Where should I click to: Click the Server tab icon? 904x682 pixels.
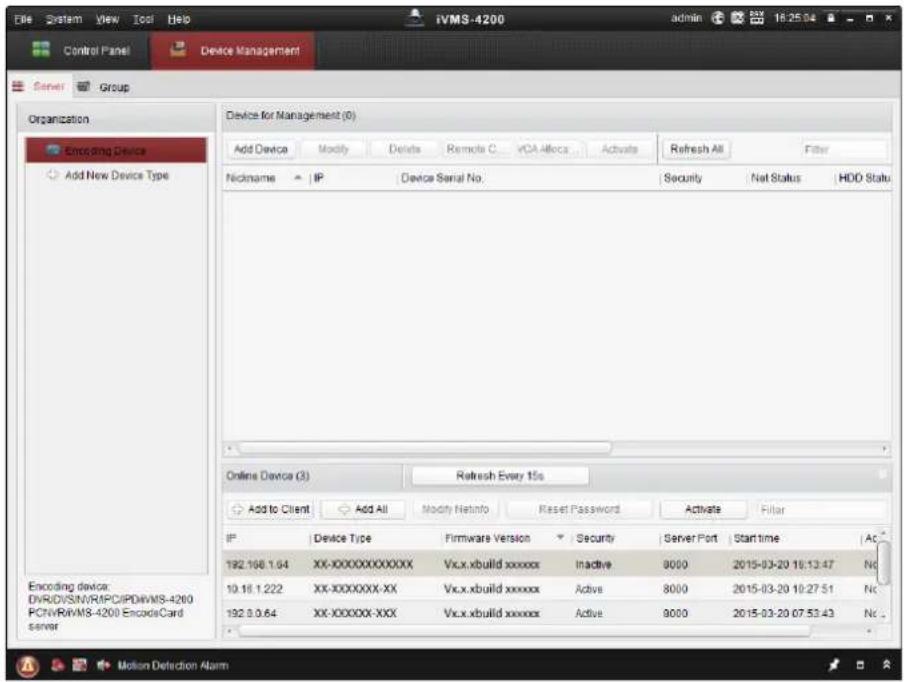coord(18,86)
